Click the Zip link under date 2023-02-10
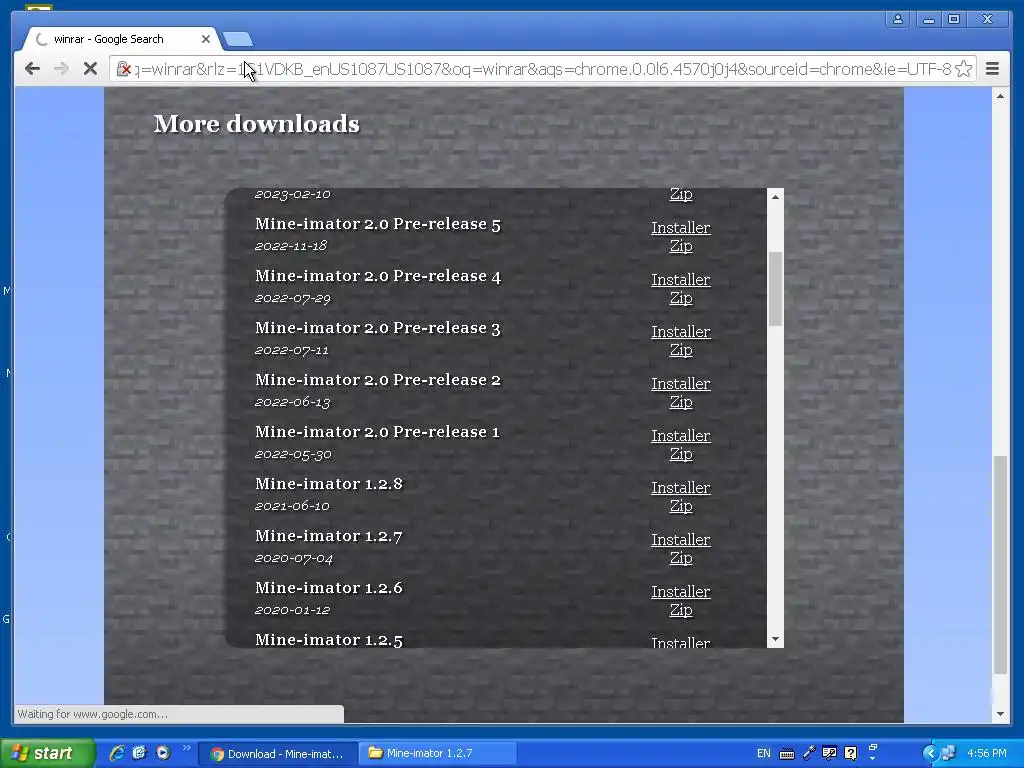The image size is (1024, 768). [680, 195]
